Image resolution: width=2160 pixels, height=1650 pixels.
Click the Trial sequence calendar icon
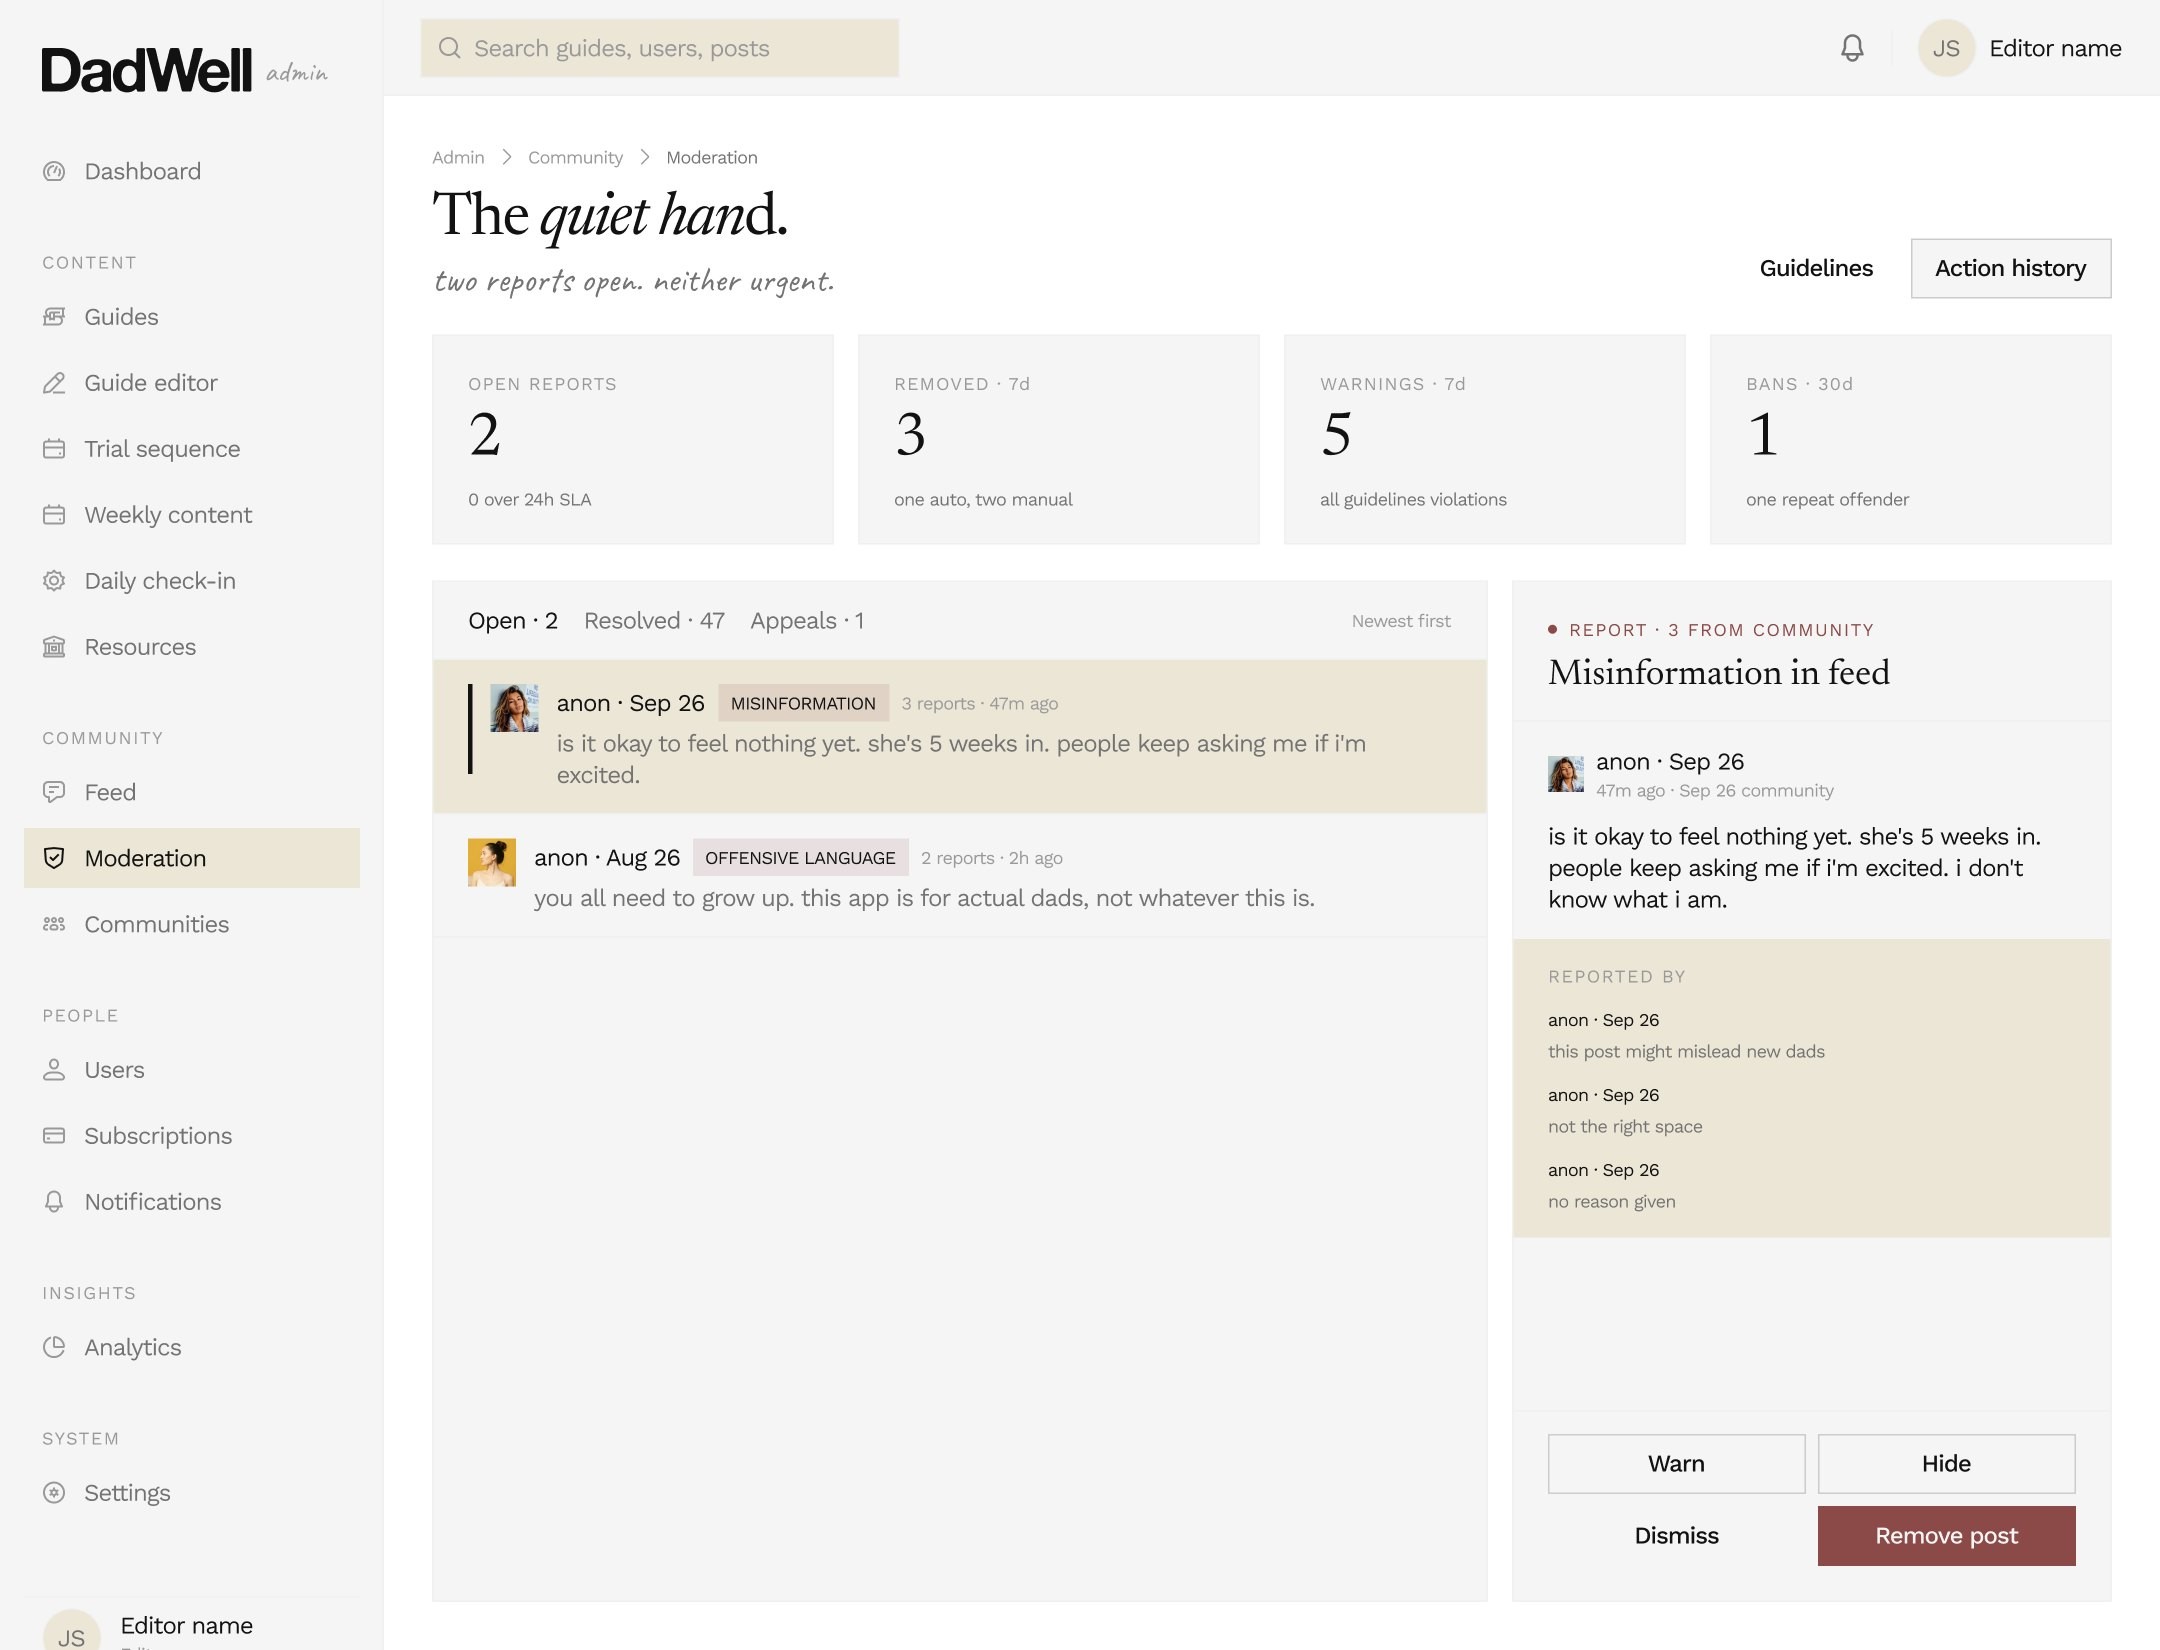54,449
